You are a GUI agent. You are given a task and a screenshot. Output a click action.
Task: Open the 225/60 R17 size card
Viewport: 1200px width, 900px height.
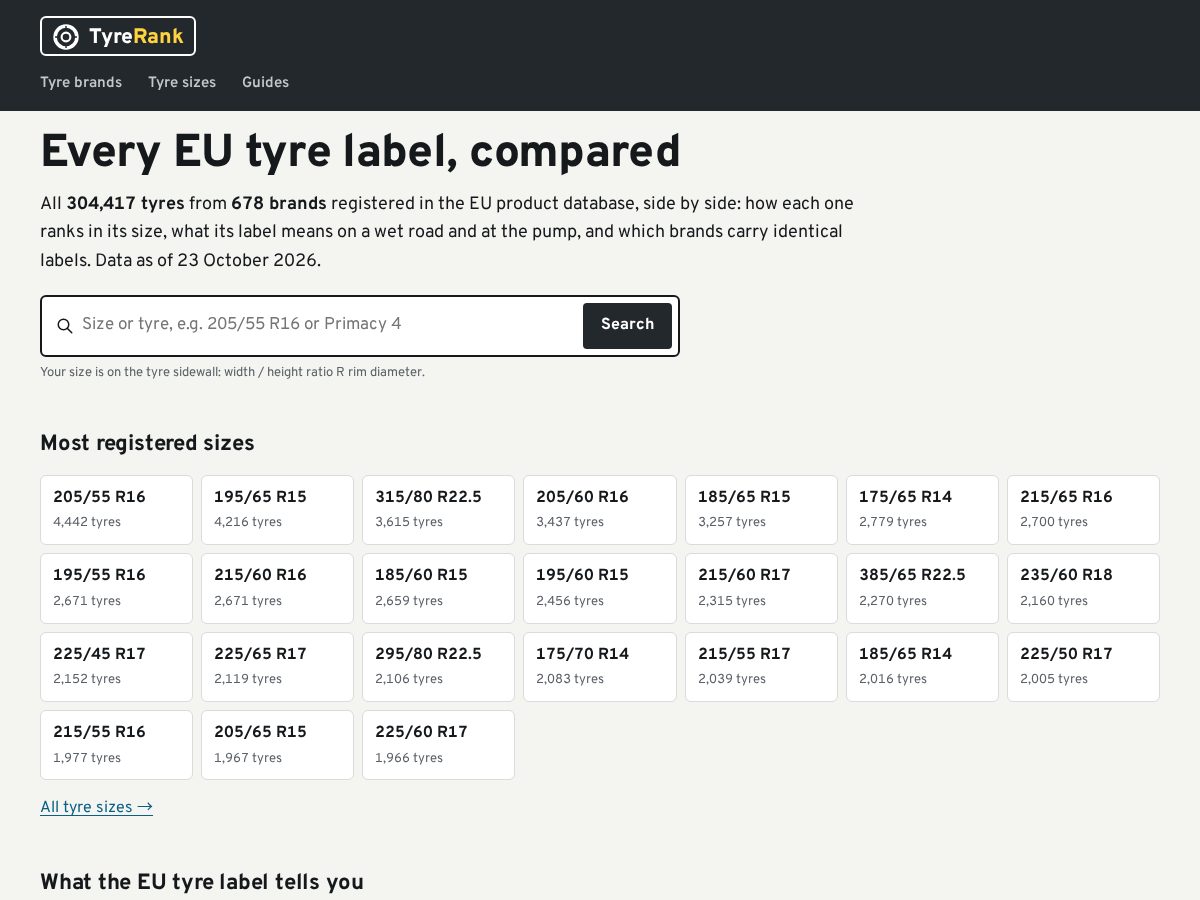point(438,745)
